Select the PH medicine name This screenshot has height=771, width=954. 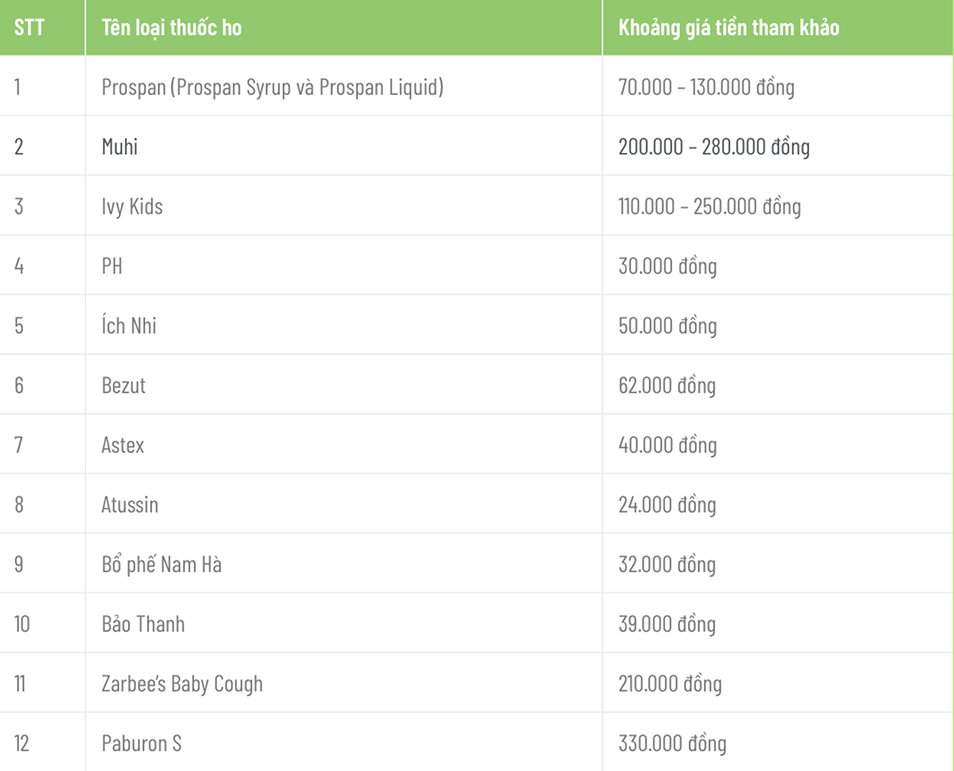click(112, 267)
